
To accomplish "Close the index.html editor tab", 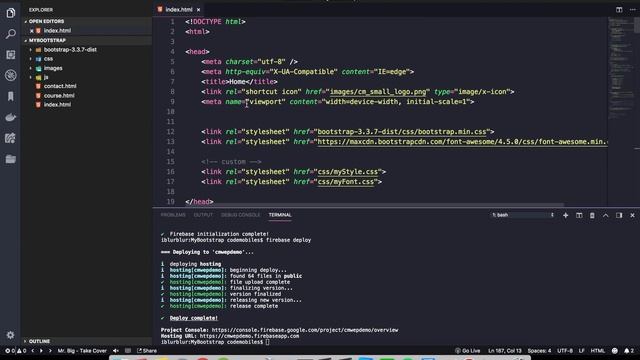I will click(x=198, y=10).
